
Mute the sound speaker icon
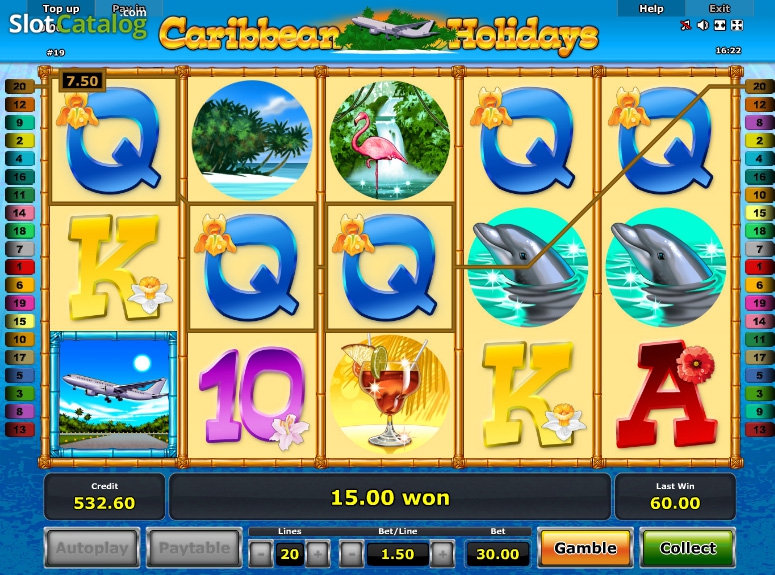pyautogui.click(x=702, y=25)
